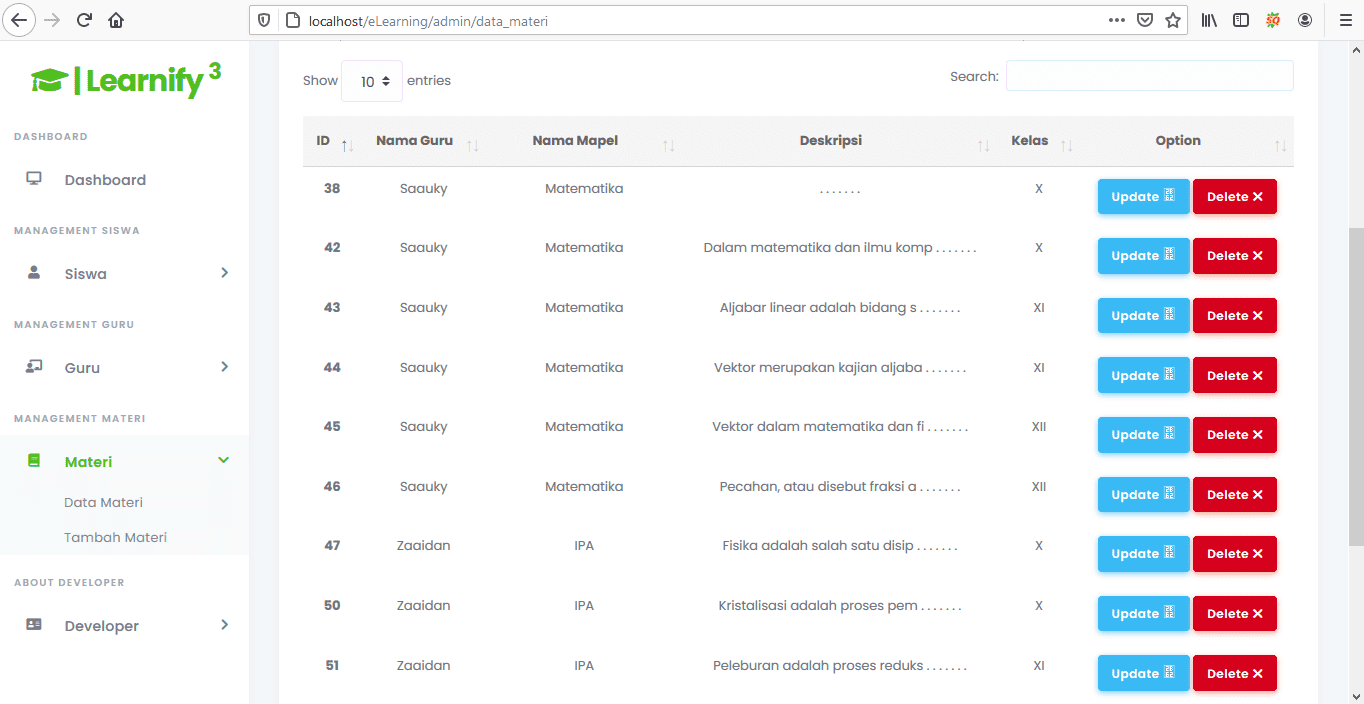Toggle sorting on the ID column
This screenshot has height=704, width=1364.
click(x=347, y=141)
